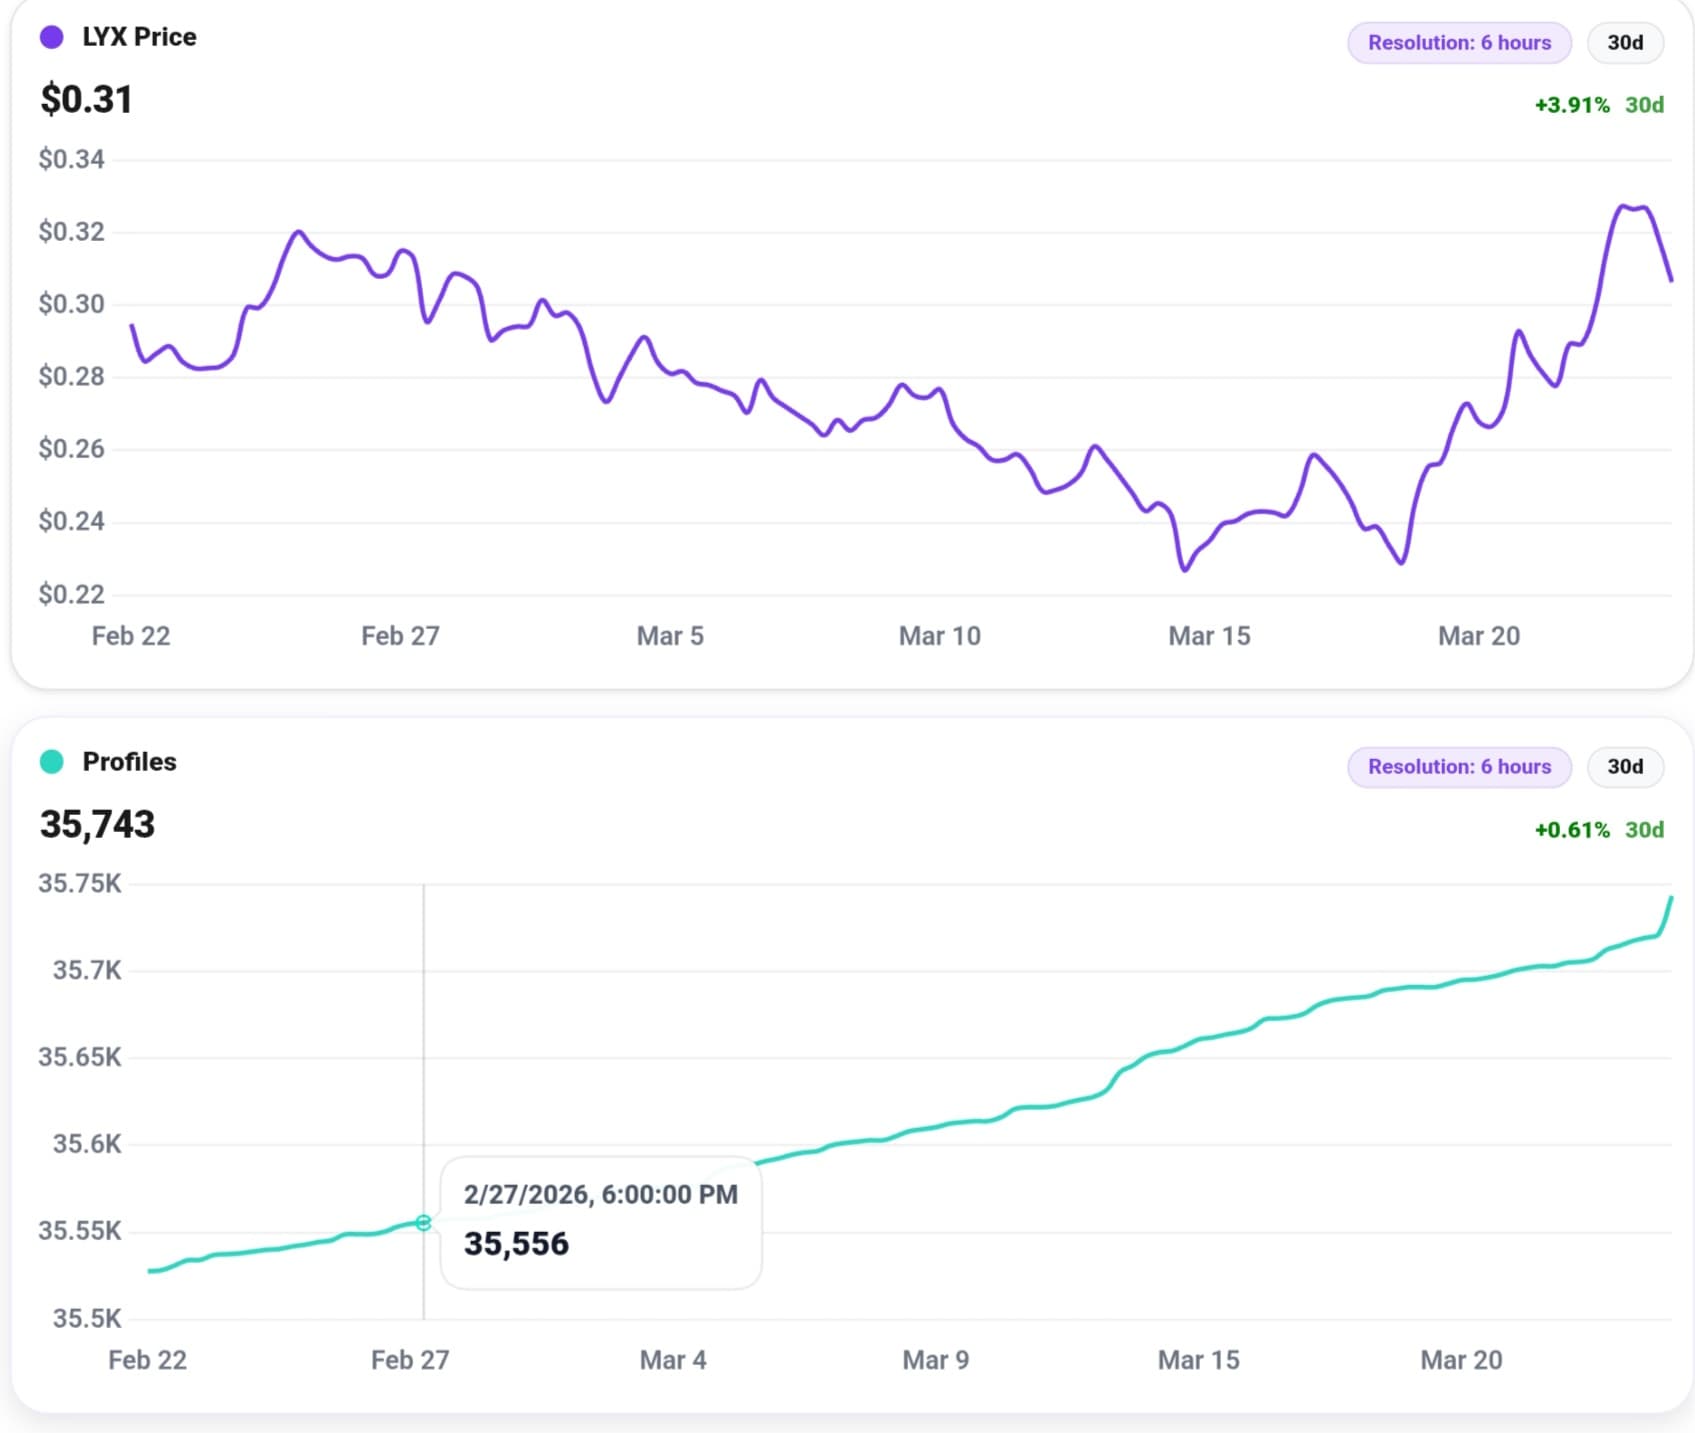The height and width of the screenshot is (1433, 1695).
Task: Click Feb 27 on Profiles chart x-axis
Action: 409,1360
